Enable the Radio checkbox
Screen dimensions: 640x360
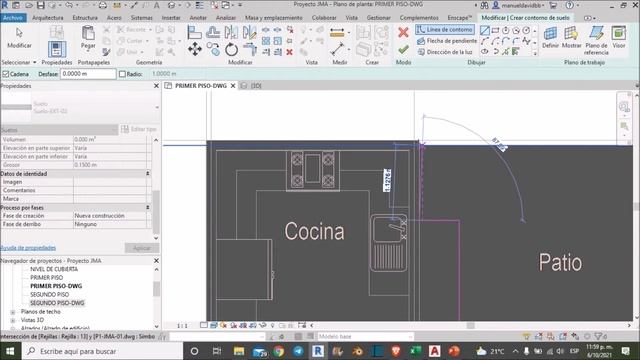[122, 74]
